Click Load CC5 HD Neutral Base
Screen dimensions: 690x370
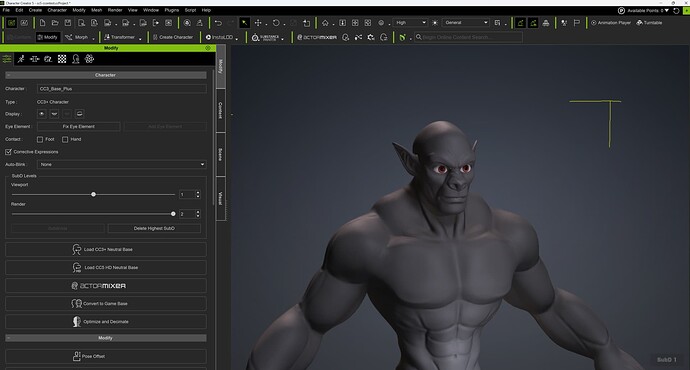pyautogui.click(x=106, y=267)
